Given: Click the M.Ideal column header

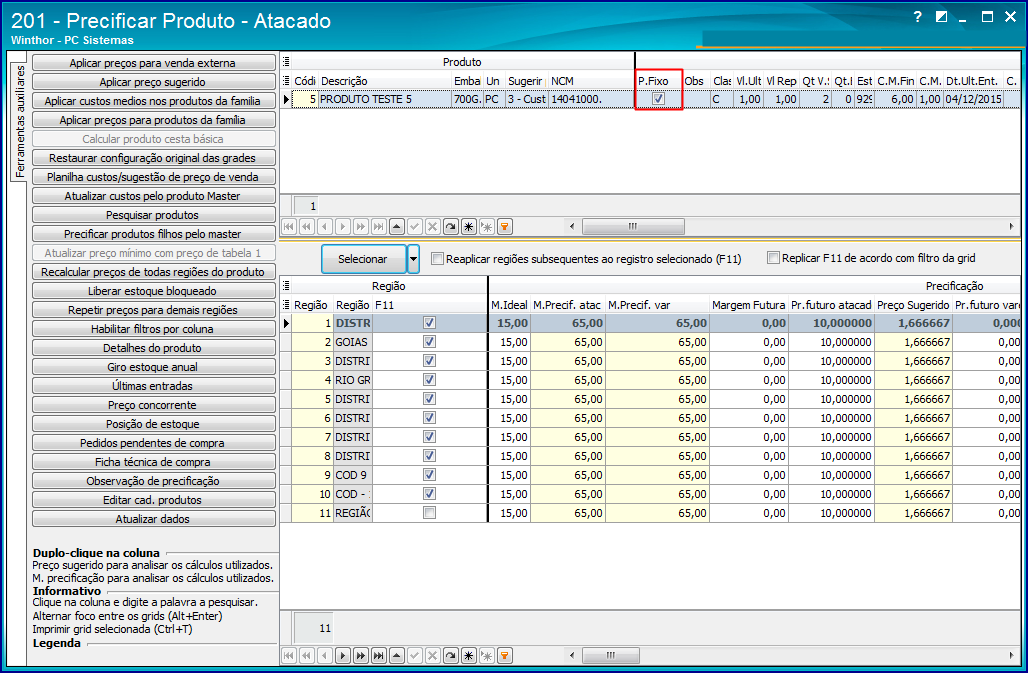Looking at the screenshot, I should point(509,305).
